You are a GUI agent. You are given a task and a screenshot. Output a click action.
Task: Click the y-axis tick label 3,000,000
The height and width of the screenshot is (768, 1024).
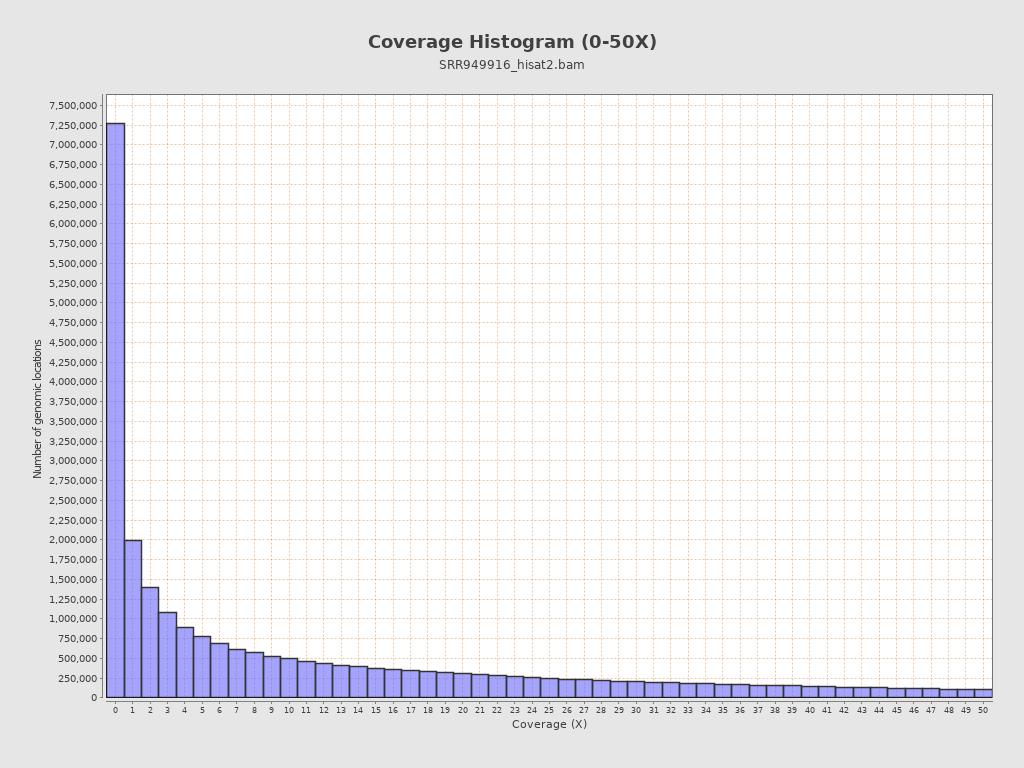click(73, 460)
